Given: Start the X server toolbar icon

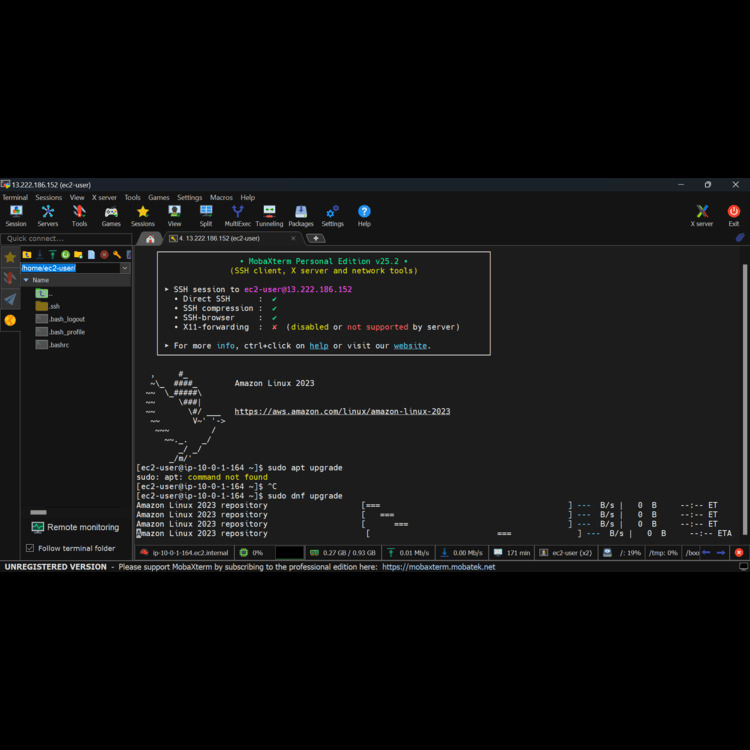Looking at the screenshot, I should [702, 216].
